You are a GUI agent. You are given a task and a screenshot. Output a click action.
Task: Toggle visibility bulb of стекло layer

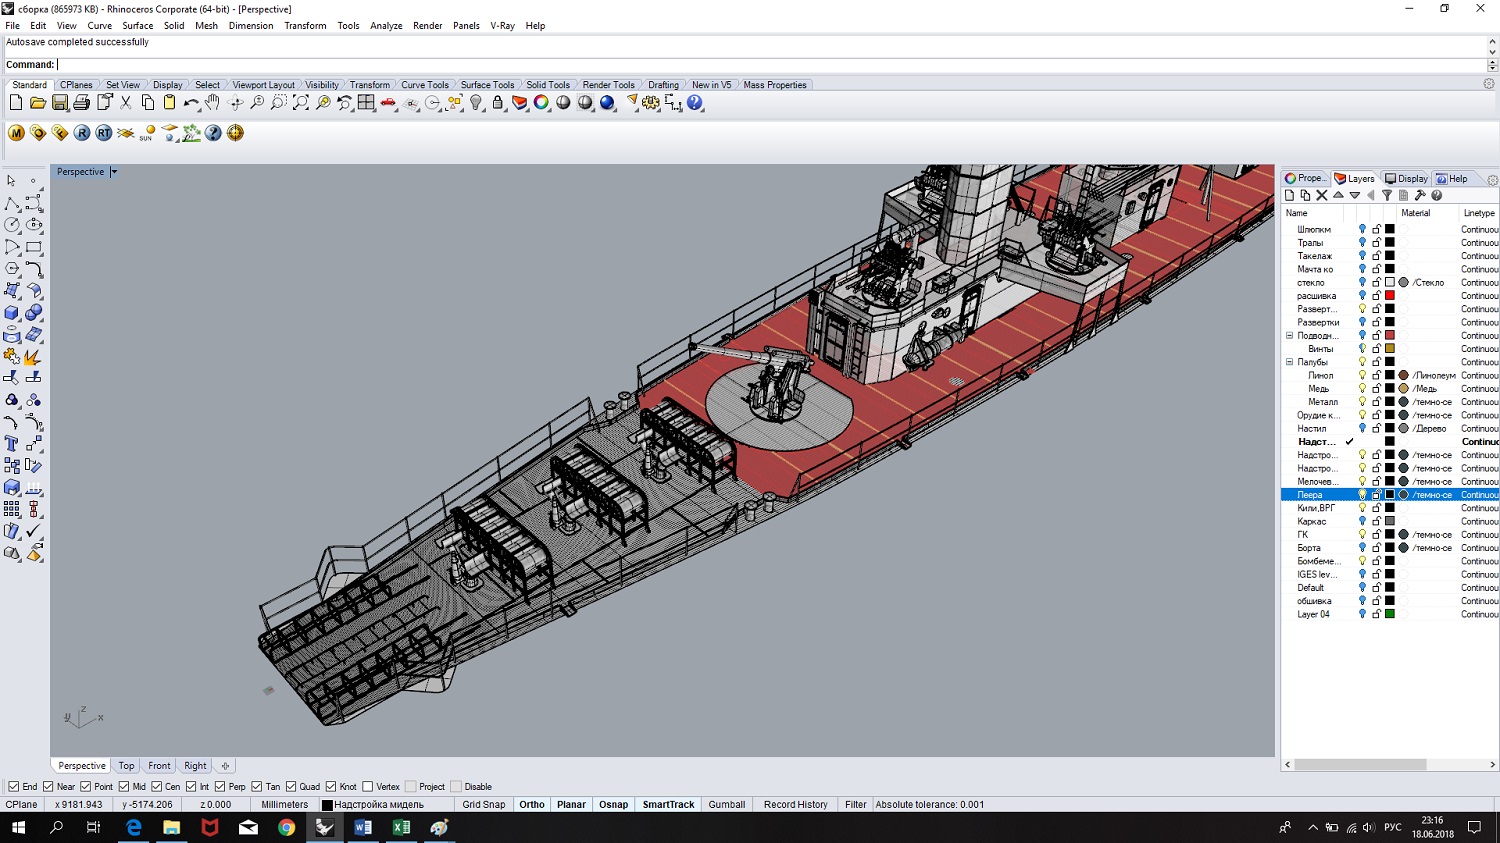click(1362, 282)
